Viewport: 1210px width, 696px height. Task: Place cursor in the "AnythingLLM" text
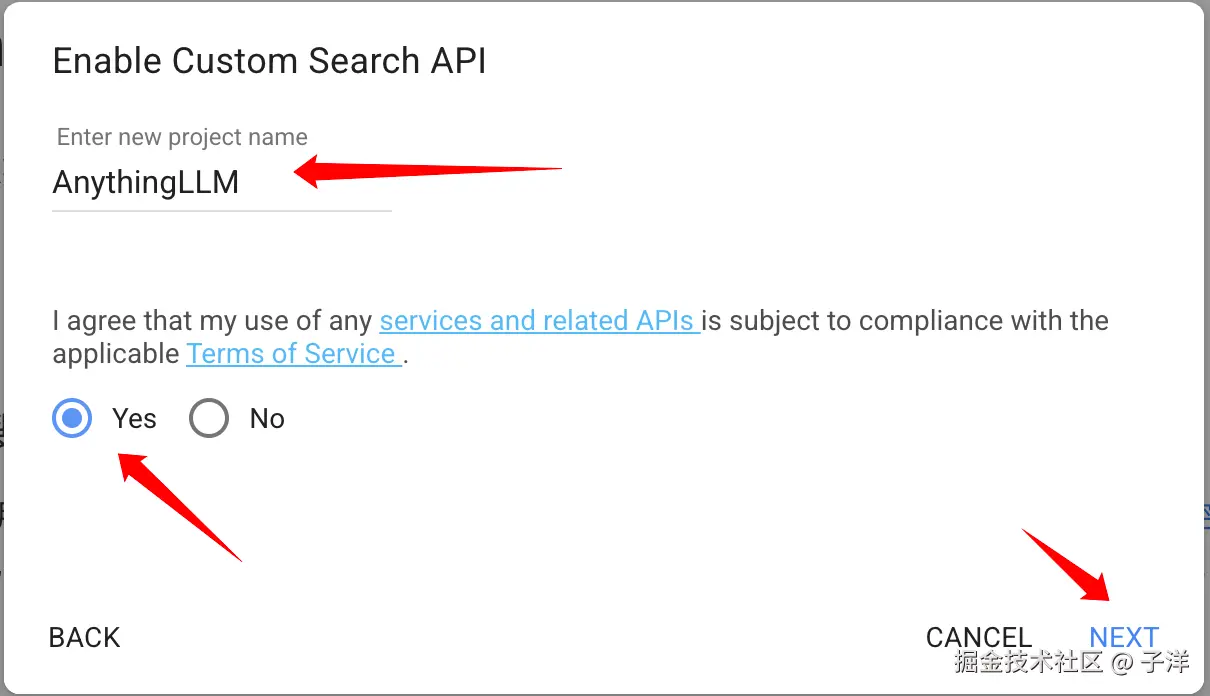coord(145,182)
